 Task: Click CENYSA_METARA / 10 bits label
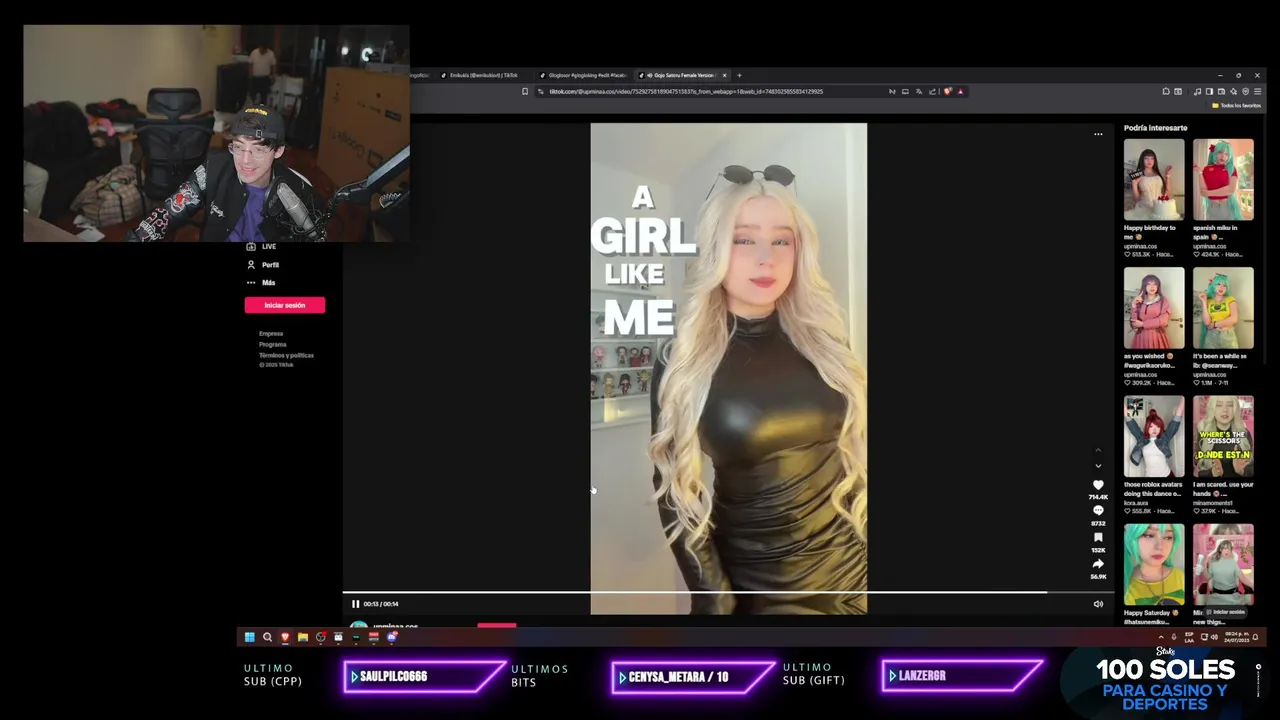[x=692, y=677]
